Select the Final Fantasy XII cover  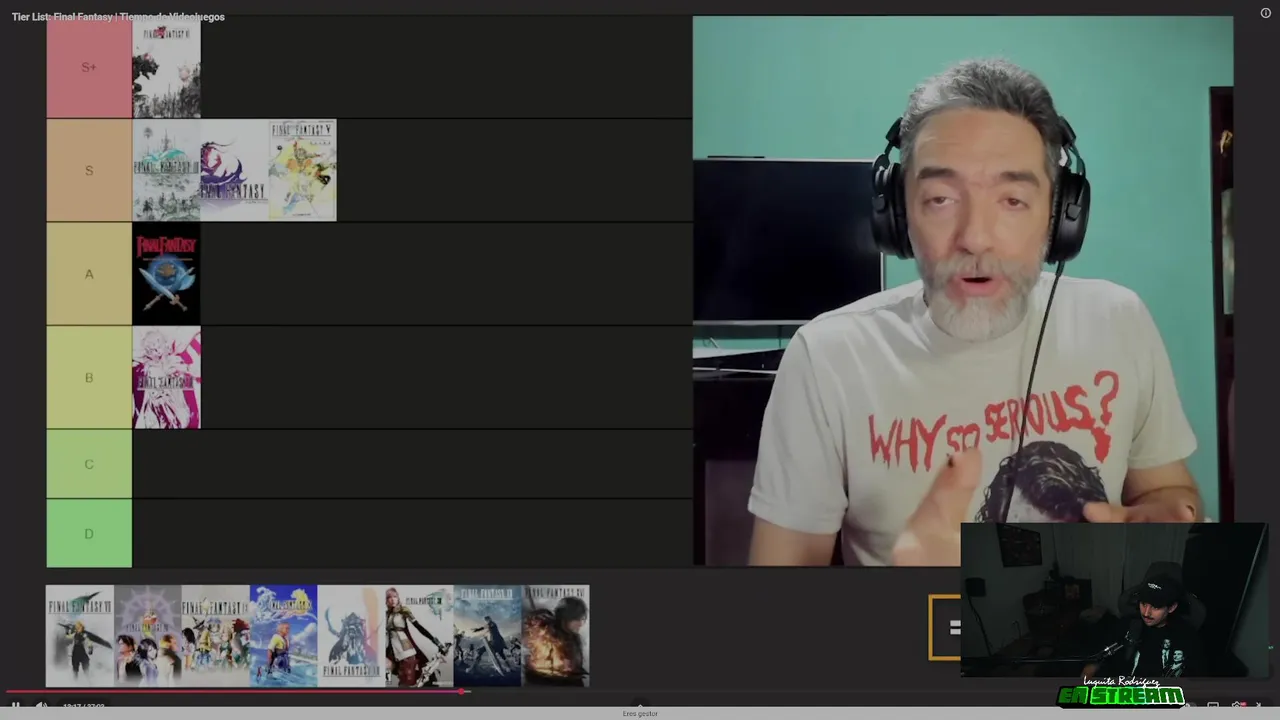(352, 636)
